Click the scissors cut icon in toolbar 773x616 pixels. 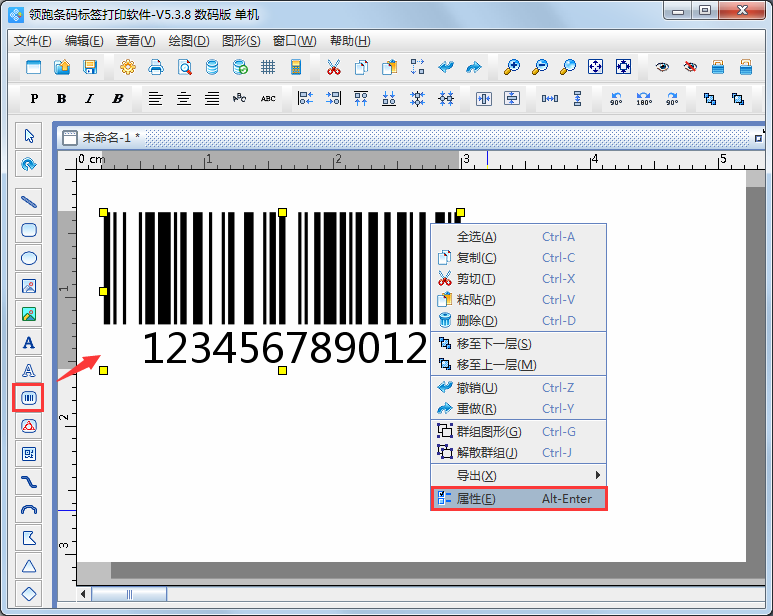[x=333, y=67]
